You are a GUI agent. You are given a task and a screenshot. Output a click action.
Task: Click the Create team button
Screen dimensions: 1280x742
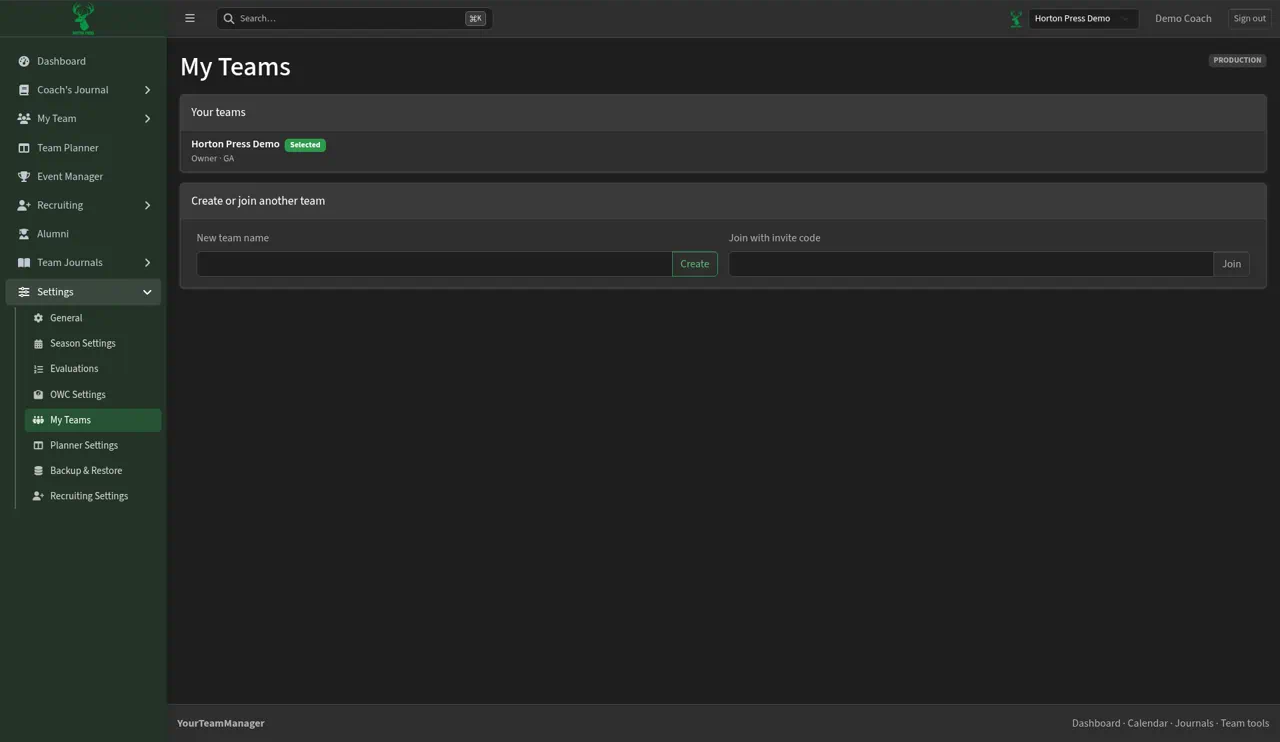[695, 264]
